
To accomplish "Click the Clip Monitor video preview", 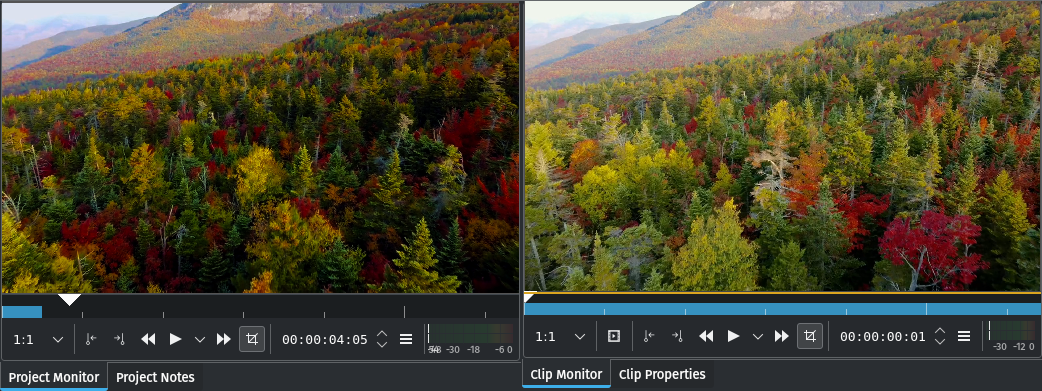I will click(x=783, y=146).
